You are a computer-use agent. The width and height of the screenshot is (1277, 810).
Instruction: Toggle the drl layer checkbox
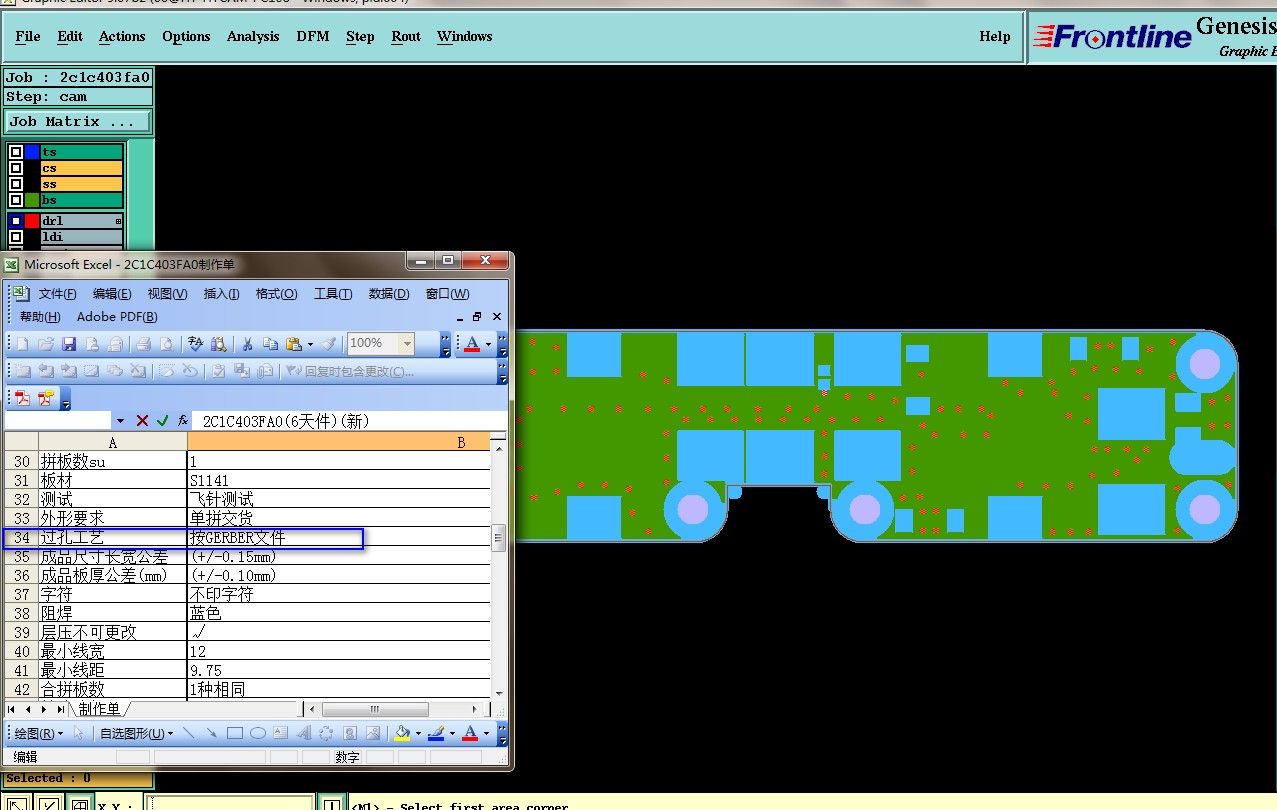(x=16, y=221)
